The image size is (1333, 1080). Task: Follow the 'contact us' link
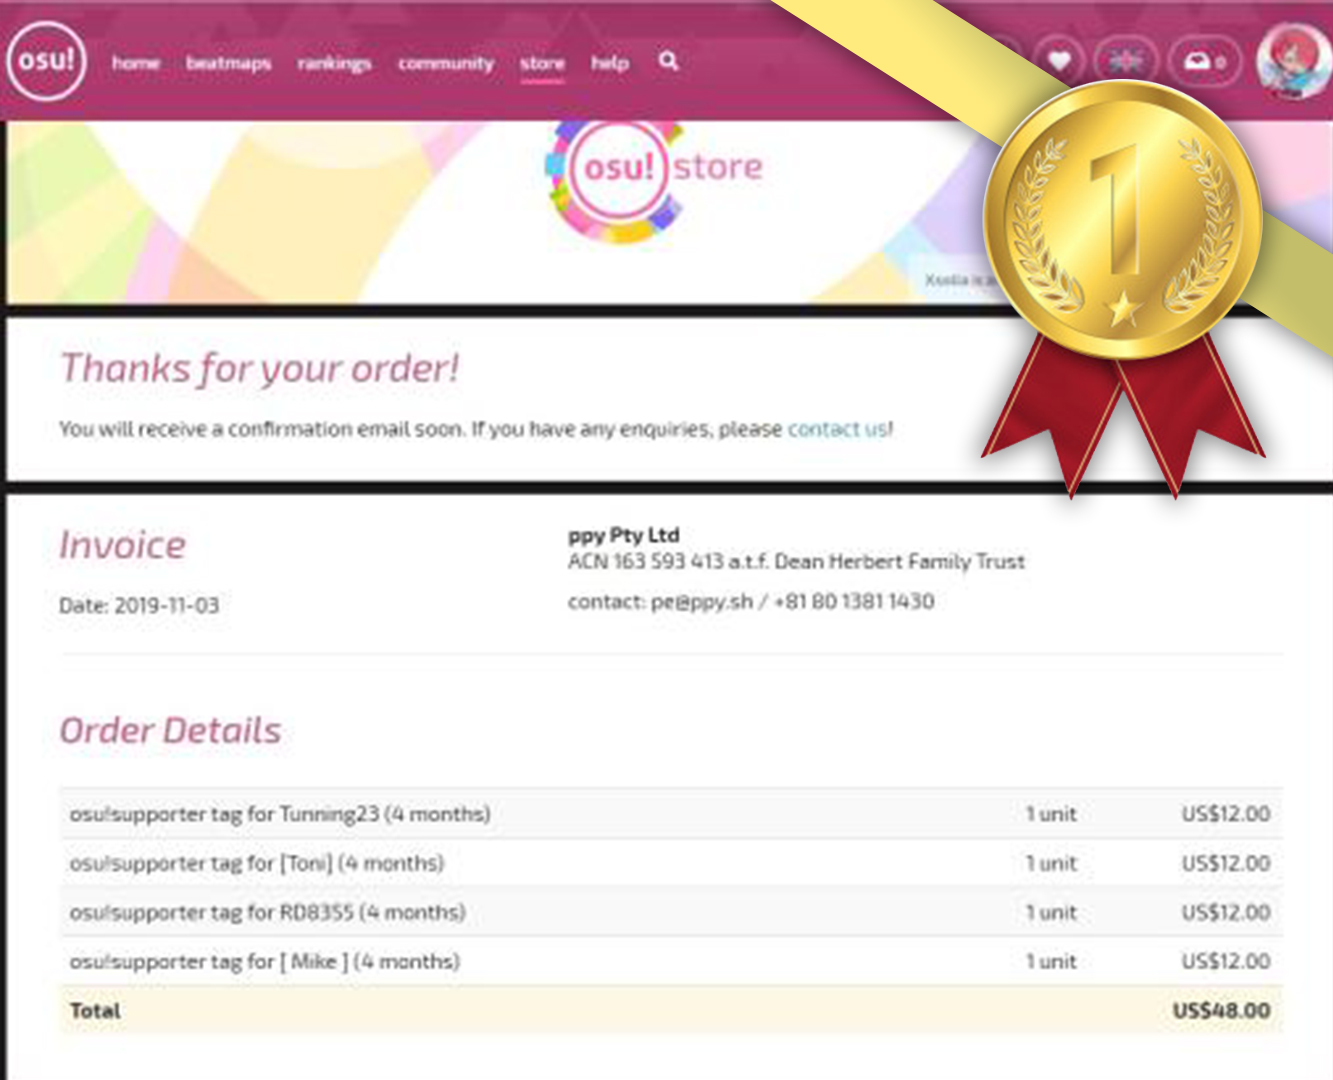pyautogui.click(x=838, y=429)
